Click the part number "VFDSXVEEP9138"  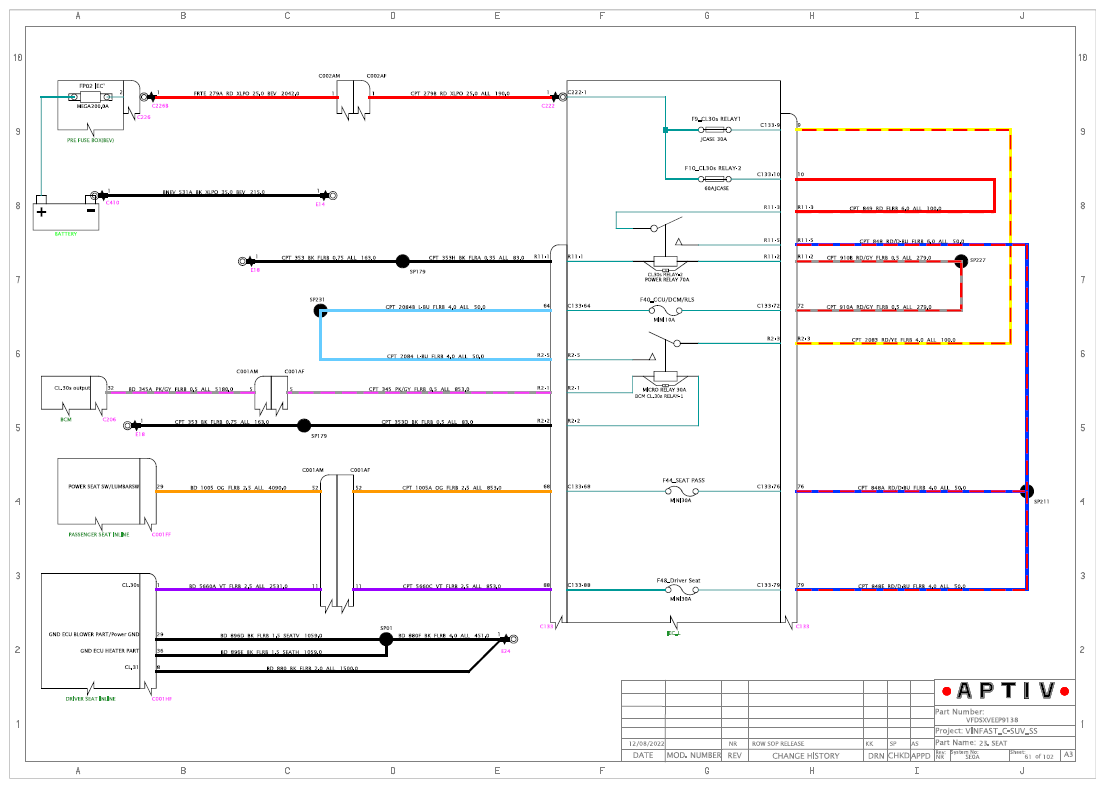992,720
